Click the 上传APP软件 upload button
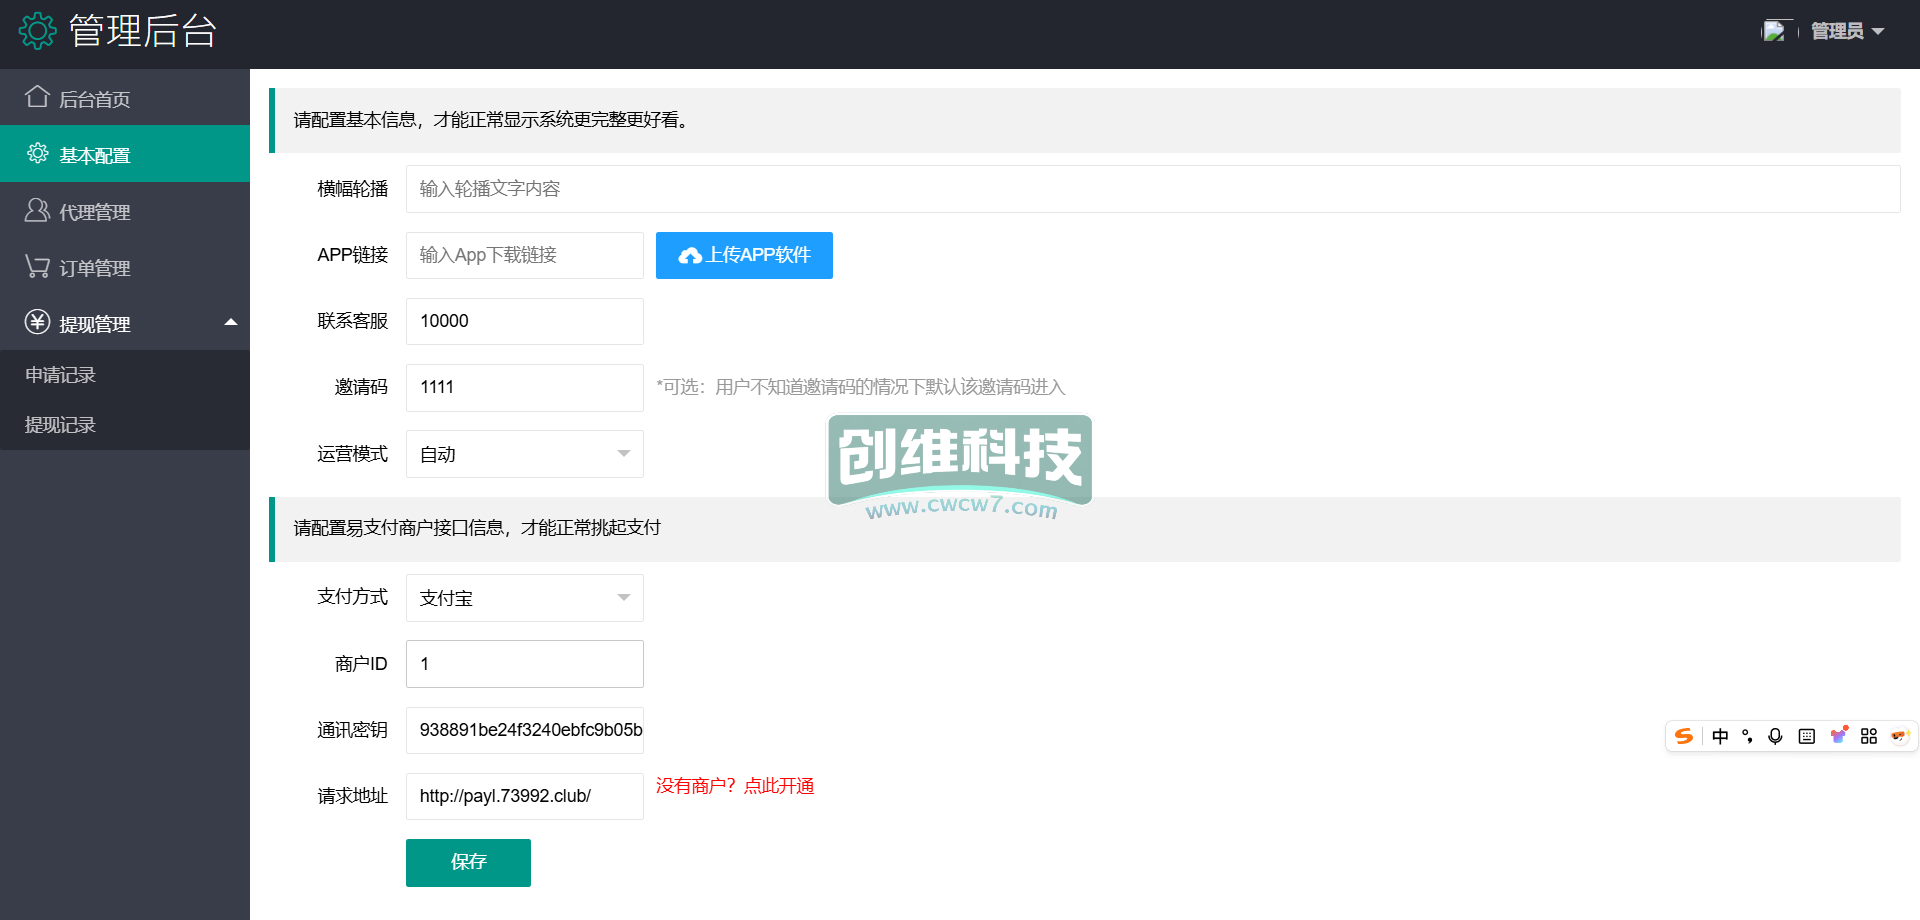 [x=744, y=255]
